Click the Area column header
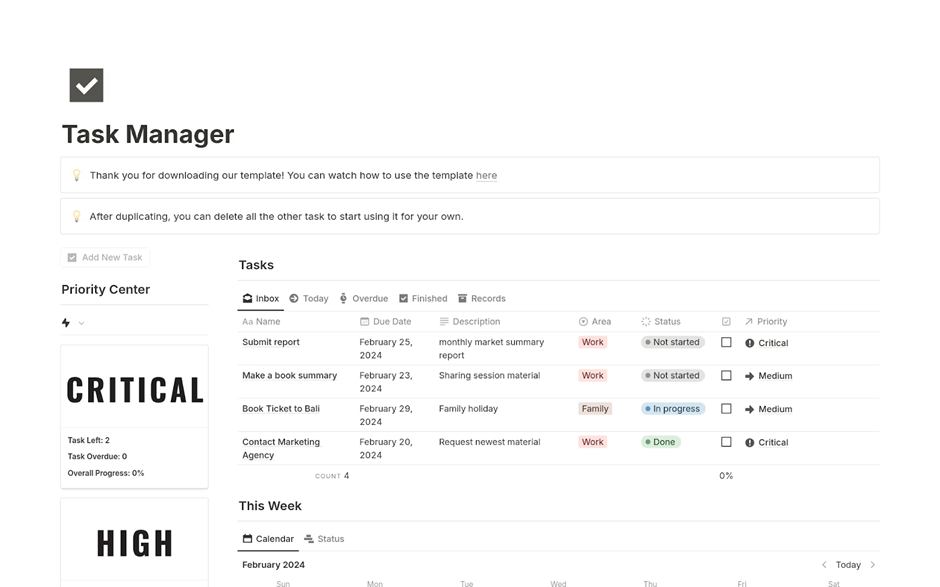940x587 pixels. click(595, 321)
